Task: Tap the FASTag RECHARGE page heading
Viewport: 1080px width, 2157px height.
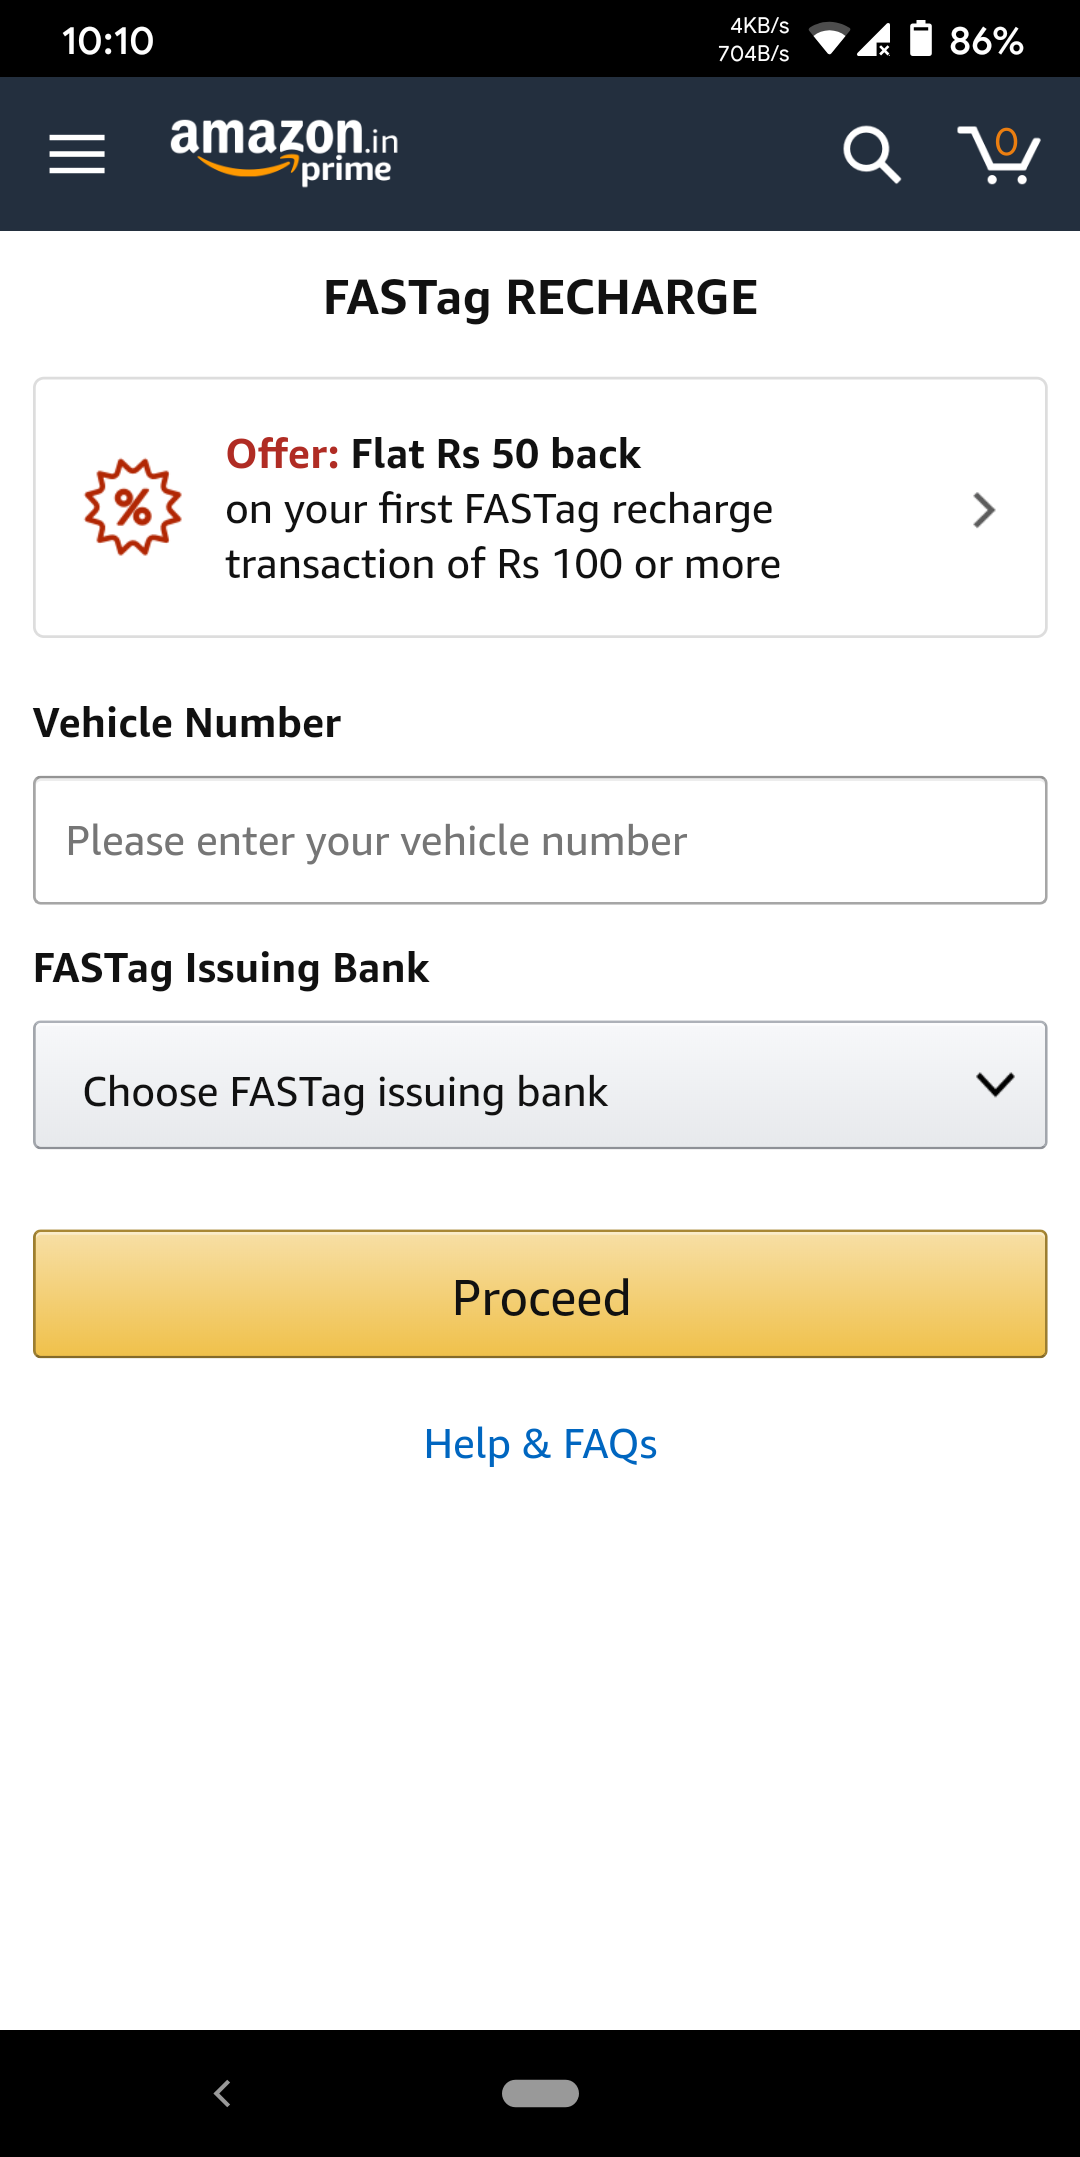Action: [x=540, y=298]
